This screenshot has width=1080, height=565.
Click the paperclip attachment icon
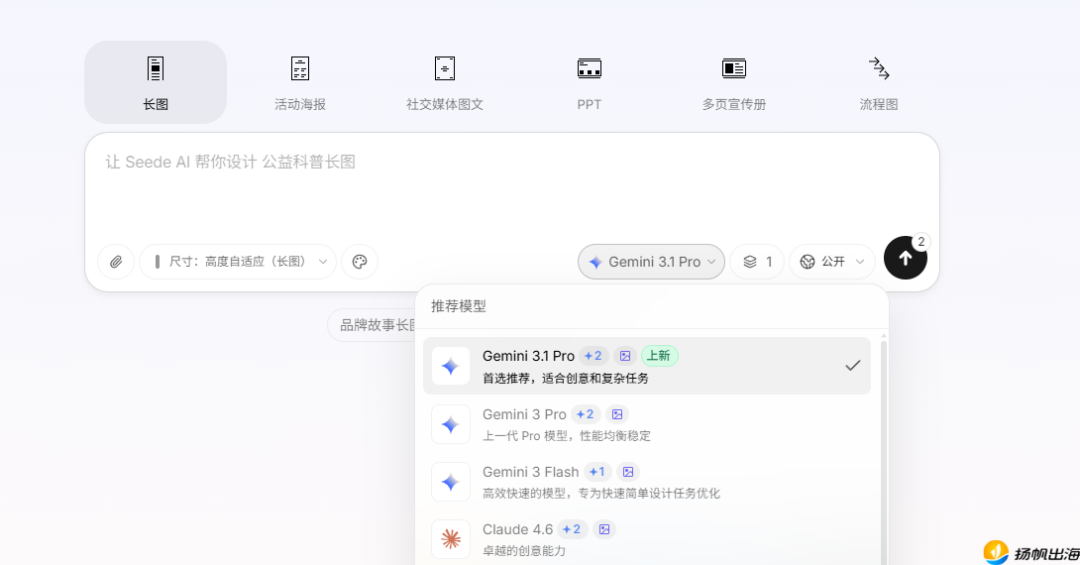tap(116, 262)
